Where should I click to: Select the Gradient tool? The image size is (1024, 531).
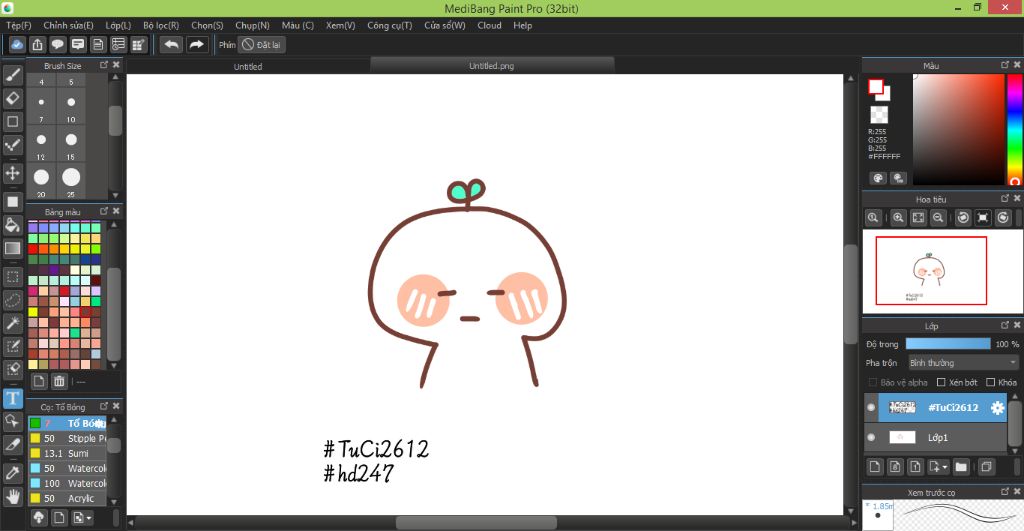pos(12,248)
